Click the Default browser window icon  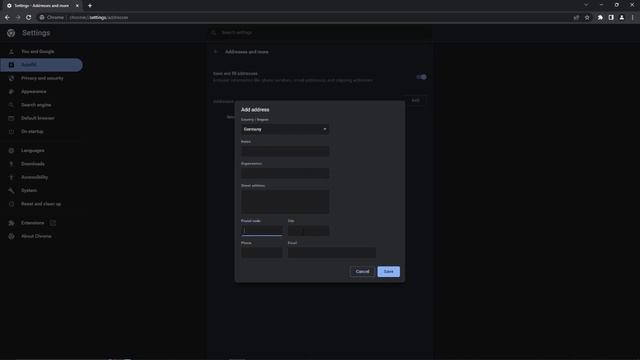11,118
